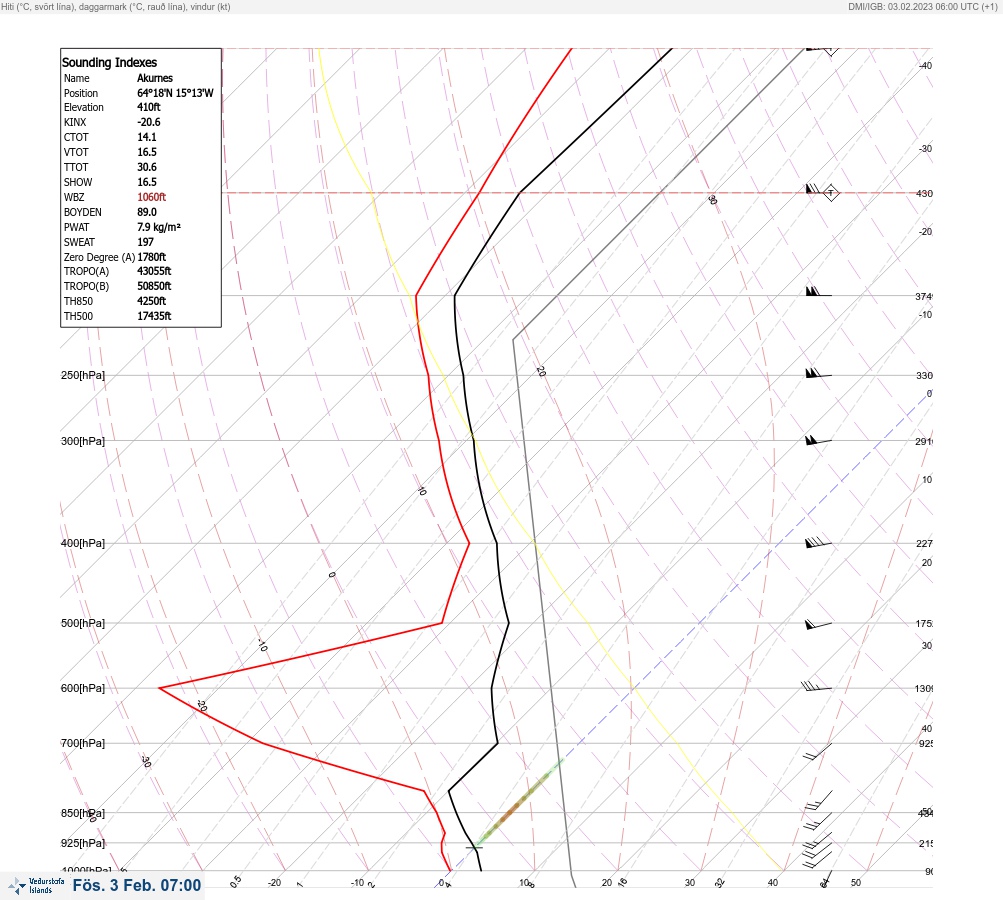Click the Elevation value 410ft

[148, 107]
